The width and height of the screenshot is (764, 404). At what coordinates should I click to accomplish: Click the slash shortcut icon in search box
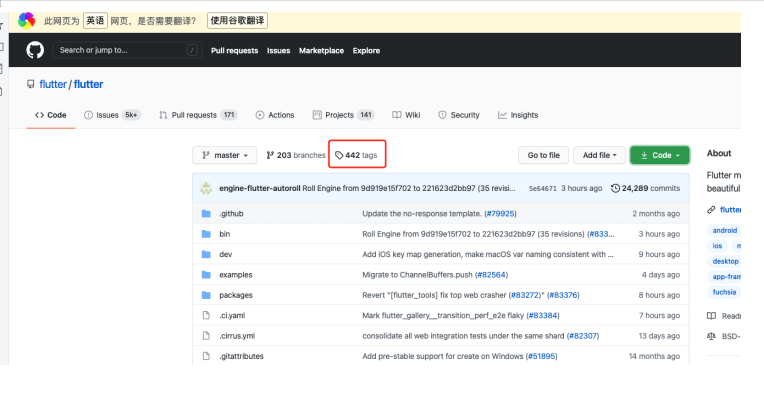click(x=192, y=50)
